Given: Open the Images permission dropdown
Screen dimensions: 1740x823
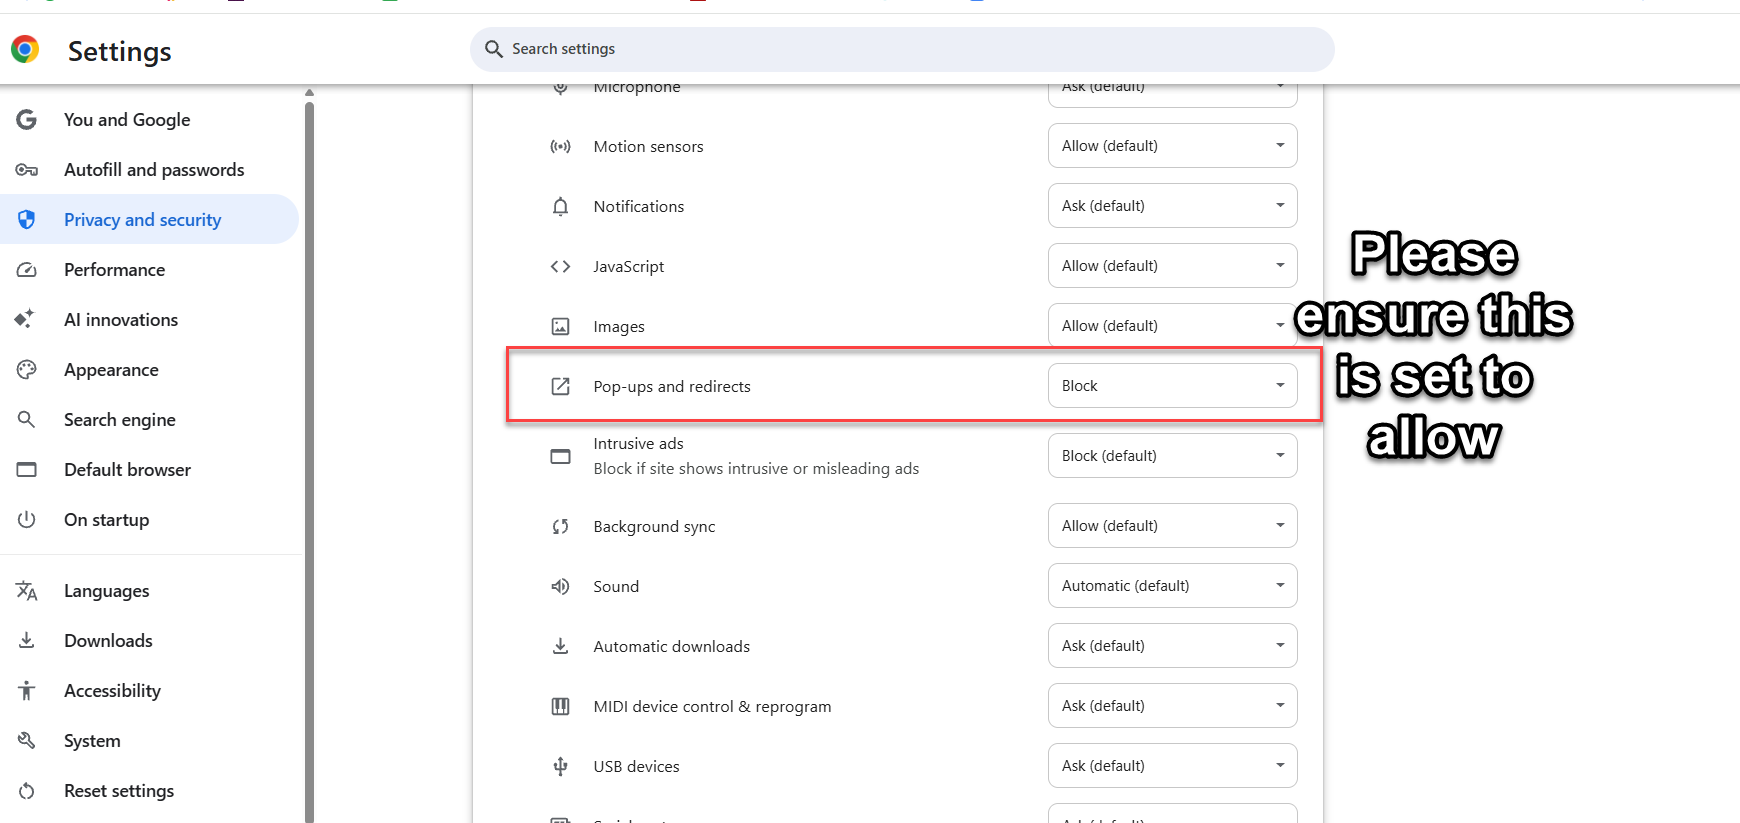Looking at the screenshot, I should click(x=1173, y=326).
